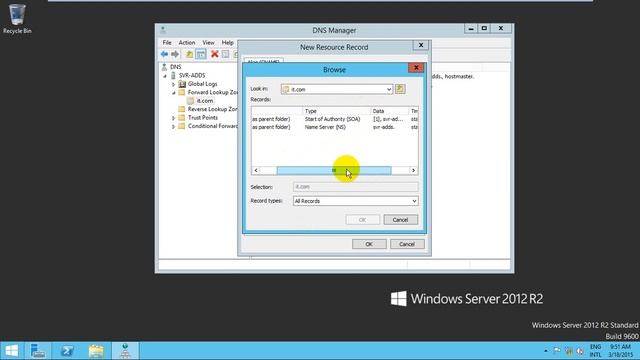The height and width of the screenshot is (360, 640).
Task: Open File Explorer from the taskbar
Action: (96, 351)
